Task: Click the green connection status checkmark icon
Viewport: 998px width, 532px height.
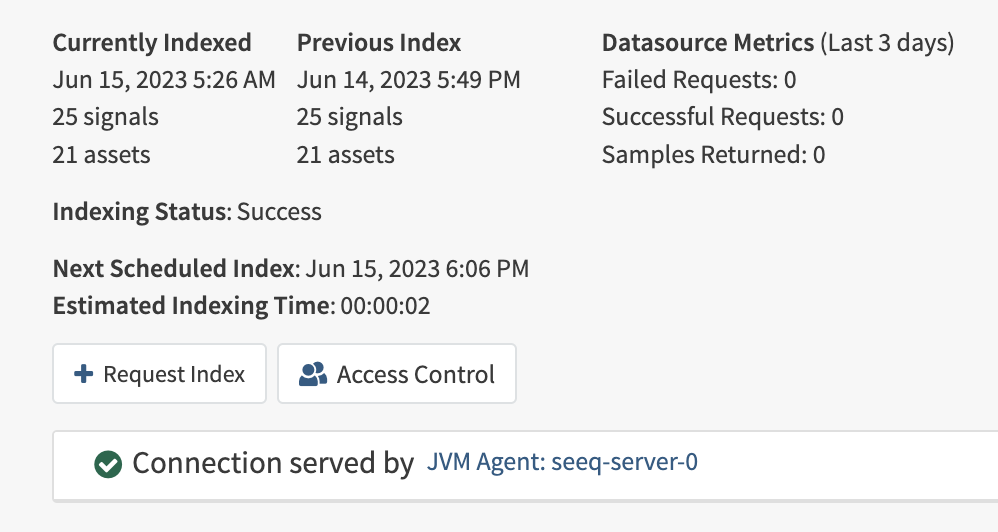Action: (x=108, y=464)
